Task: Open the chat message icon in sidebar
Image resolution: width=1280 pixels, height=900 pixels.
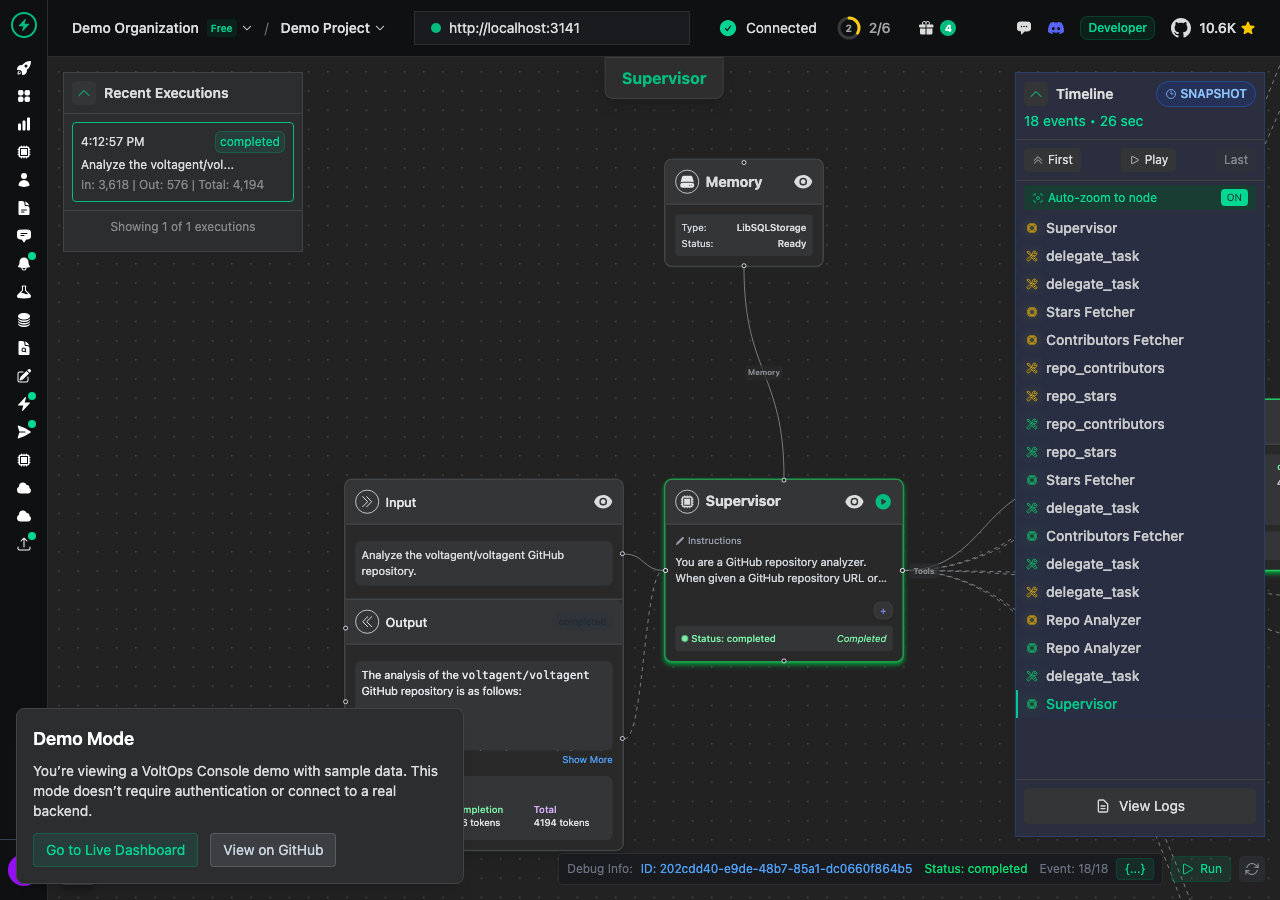Action: tap(24, 236)
